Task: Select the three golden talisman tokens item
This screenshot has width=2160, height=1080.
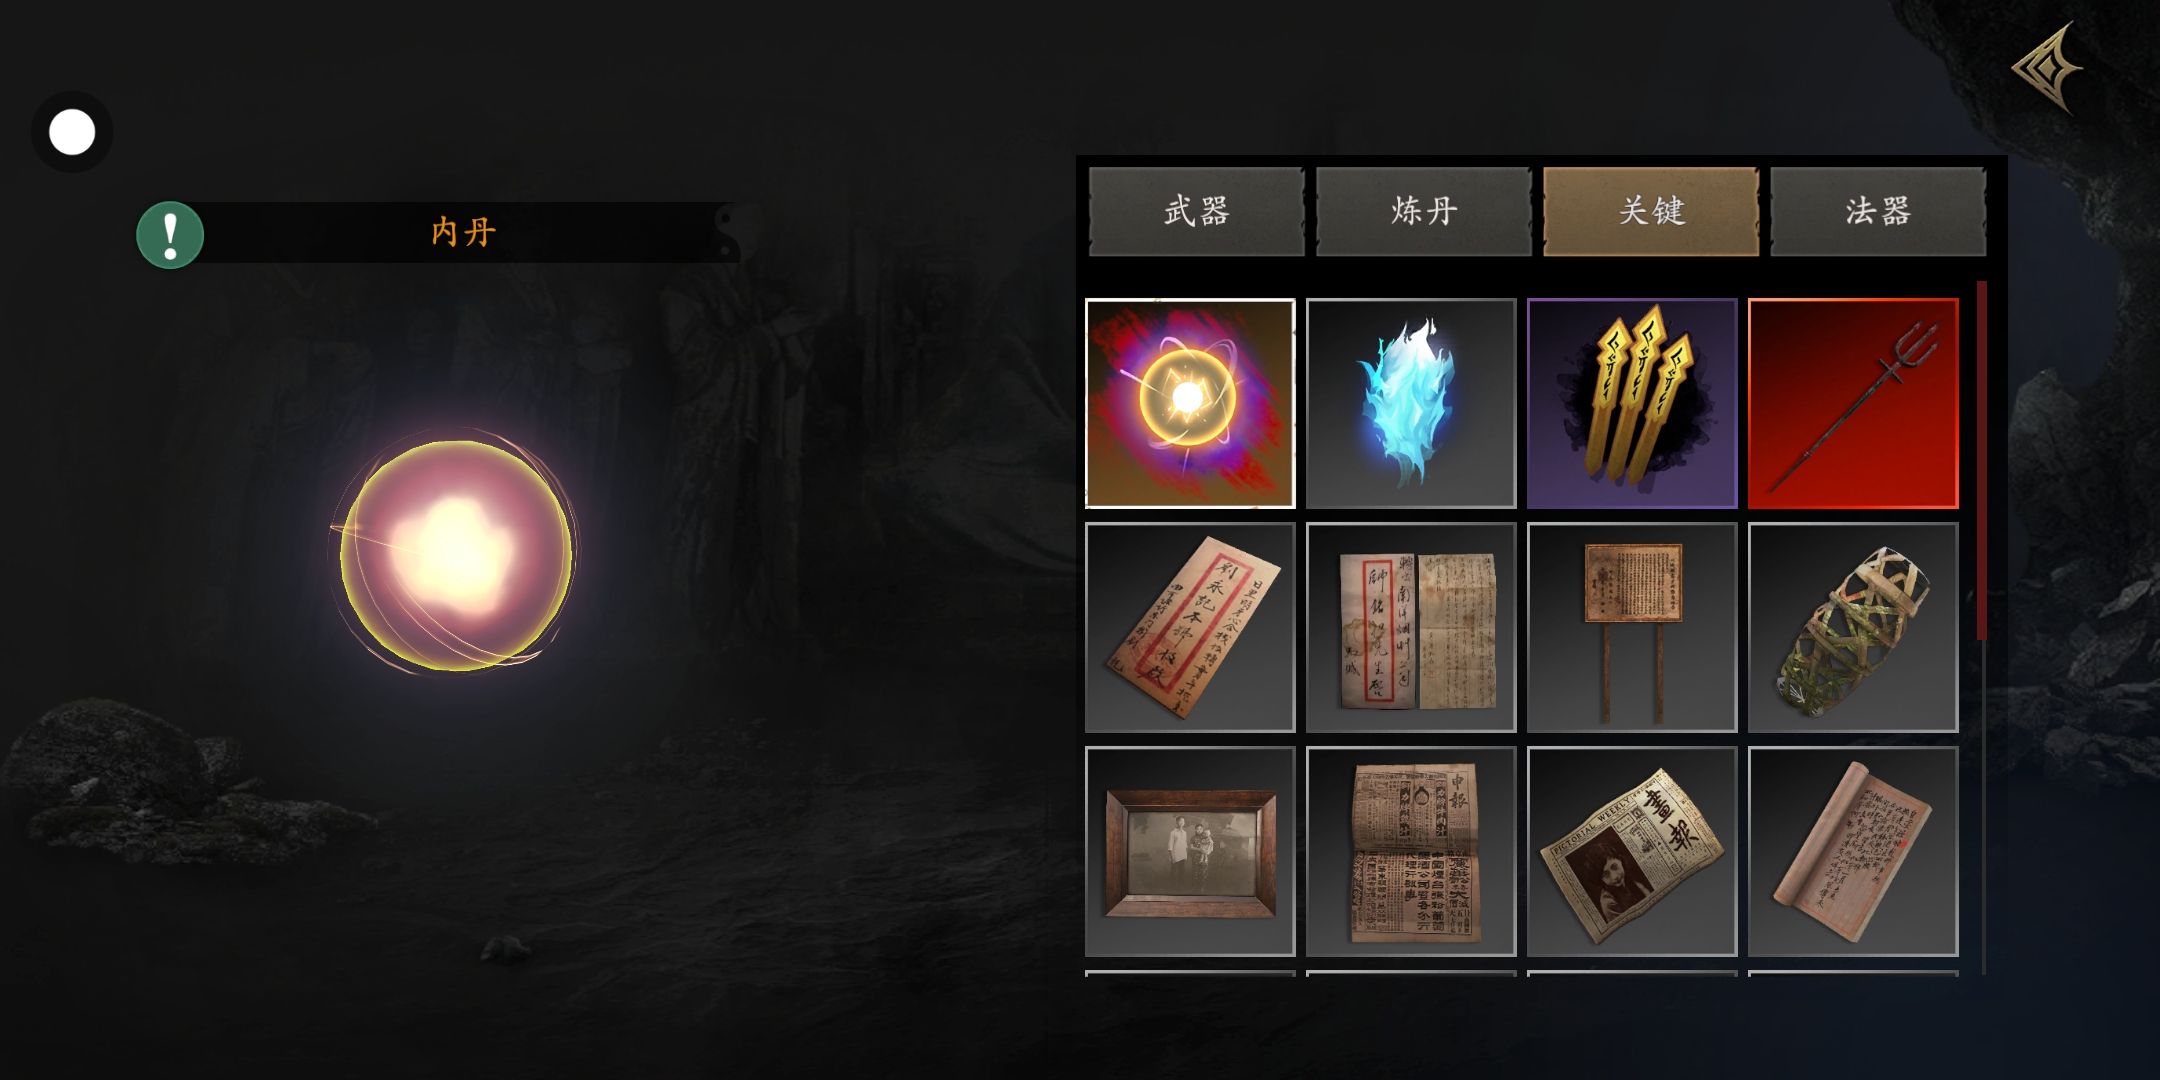Action: point(1632,403)
